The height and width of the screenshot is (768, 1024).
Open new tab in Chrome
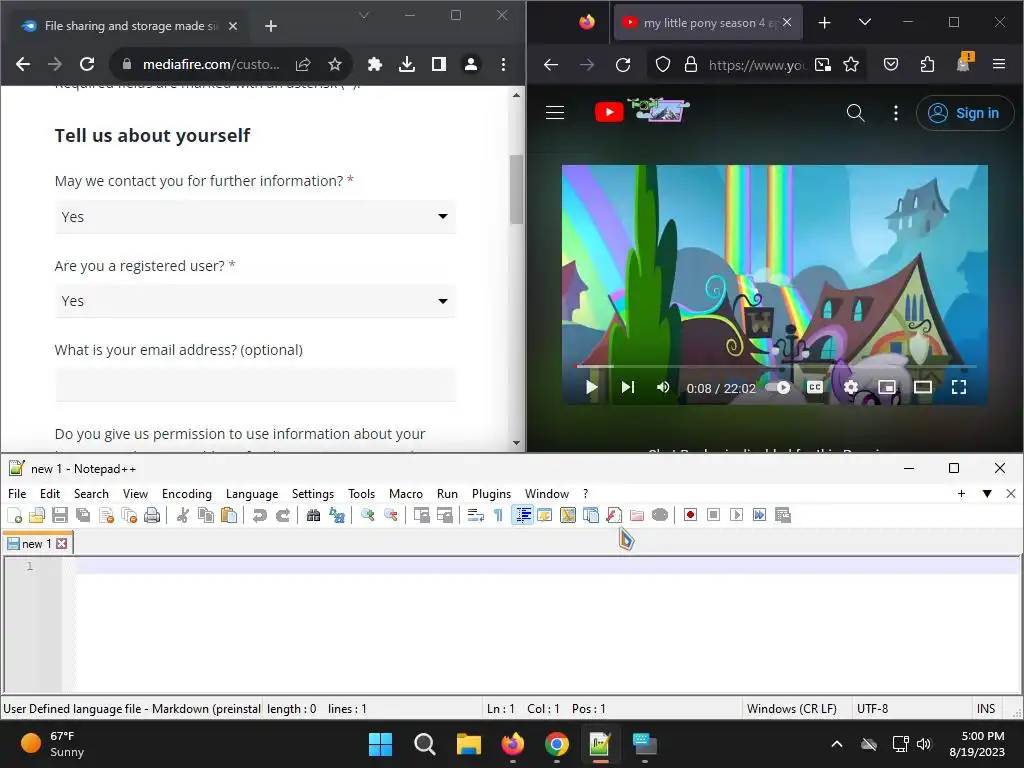click(271, 26)
